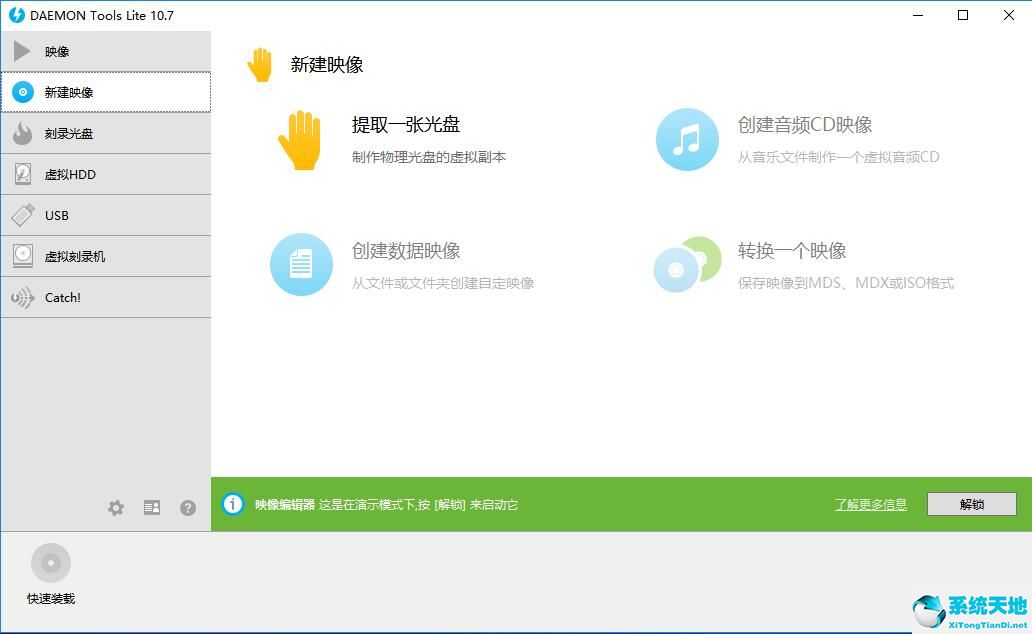Click the 快速装载 label text
This screenshot has width=1032, height=634.
tap(51, 598)
